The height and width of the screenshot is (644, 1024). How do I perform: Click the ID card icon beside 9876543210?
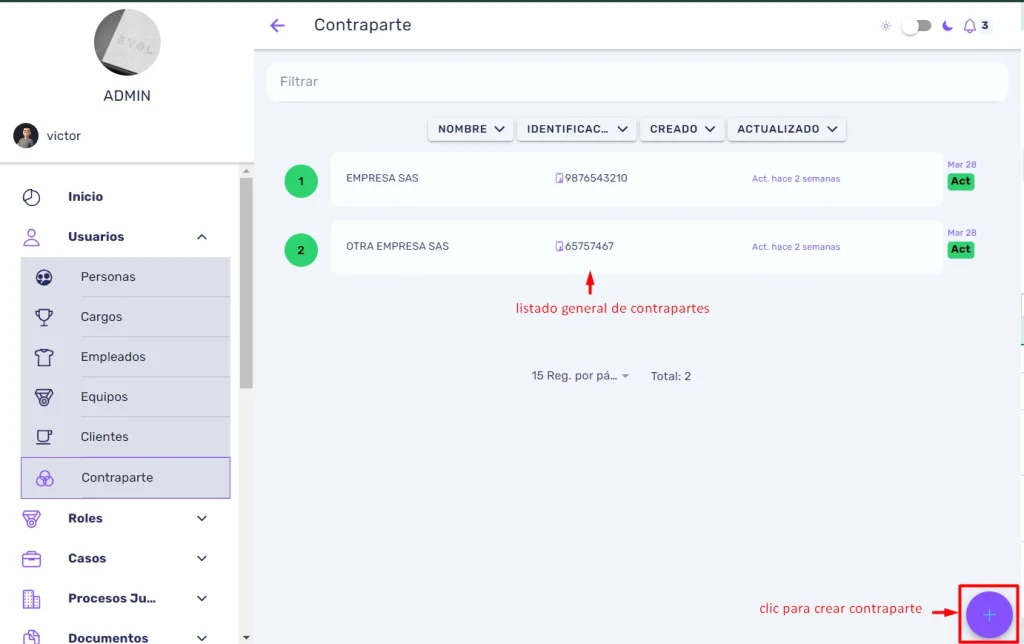point(559,178)
